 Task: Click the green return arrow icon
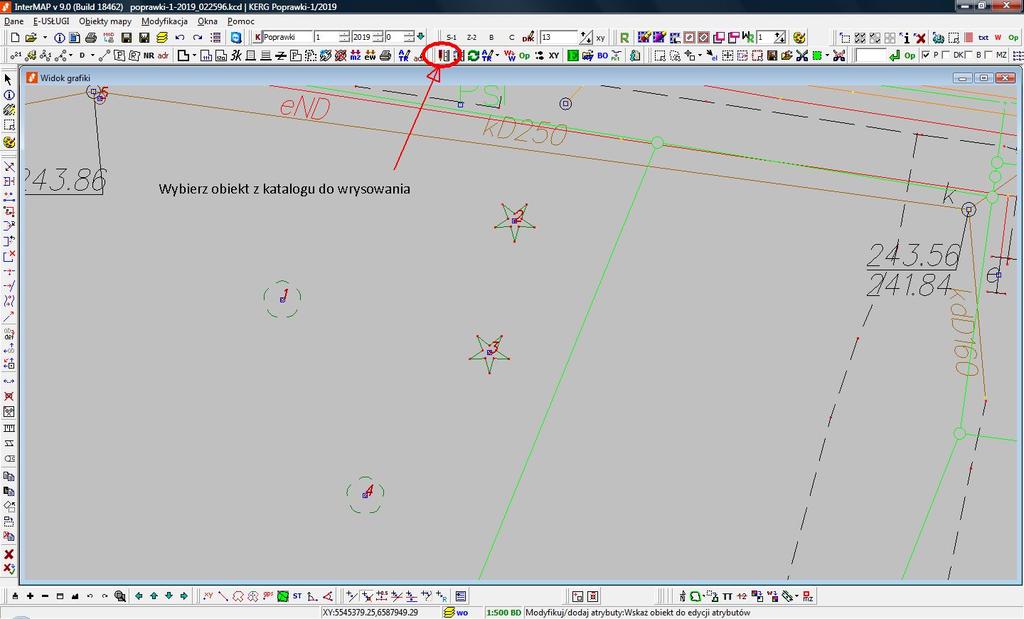coord(894,56)
